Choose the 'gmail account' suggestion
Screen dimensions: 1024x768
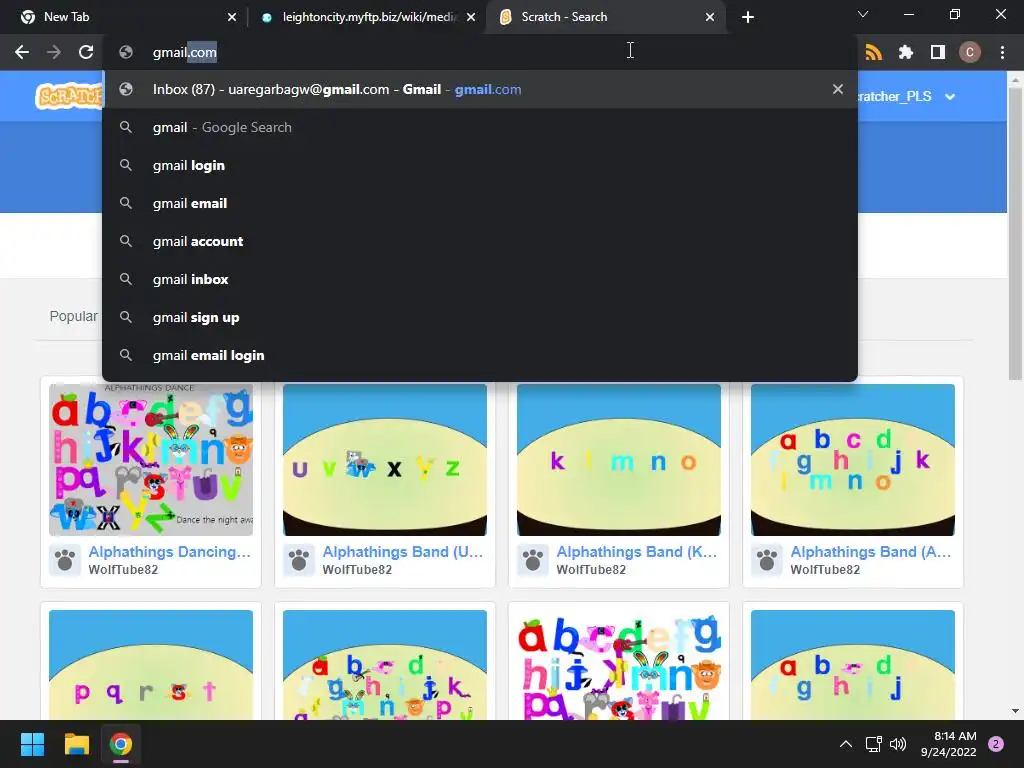coord(480,241)
